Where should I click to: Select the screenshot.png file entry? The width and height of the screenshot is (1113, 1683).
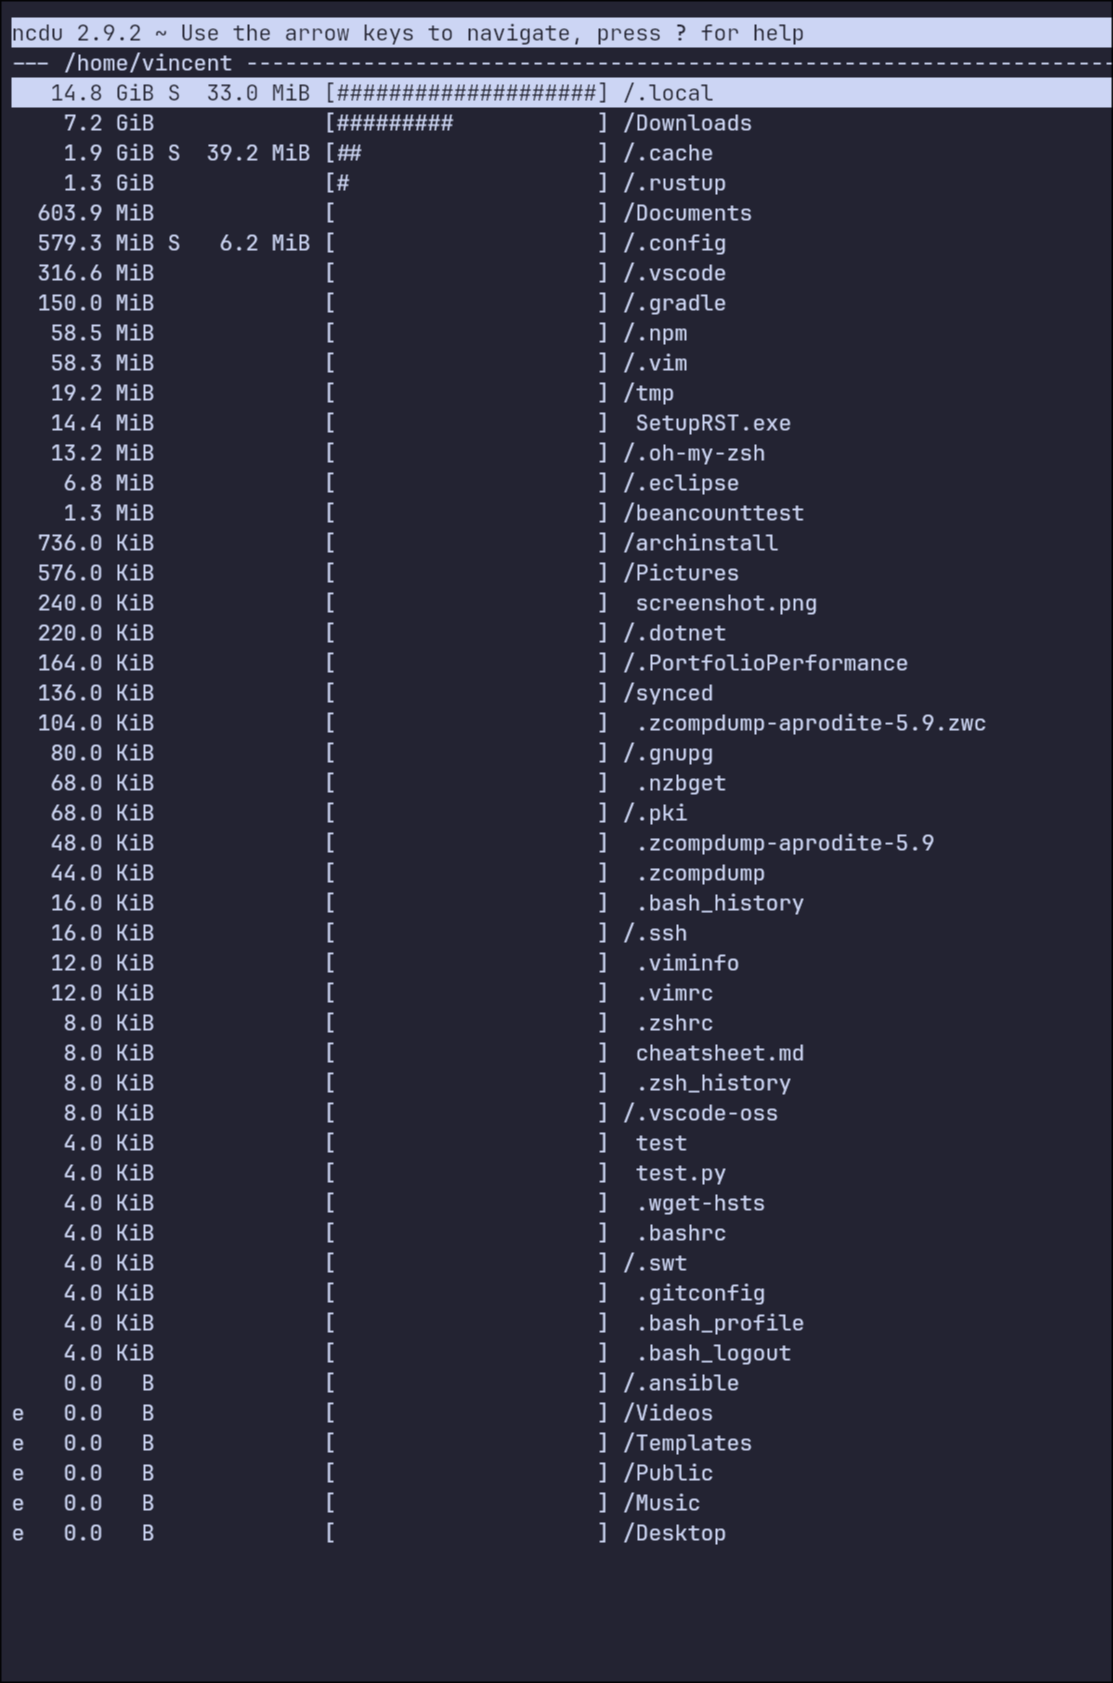[x=726, y=603]
